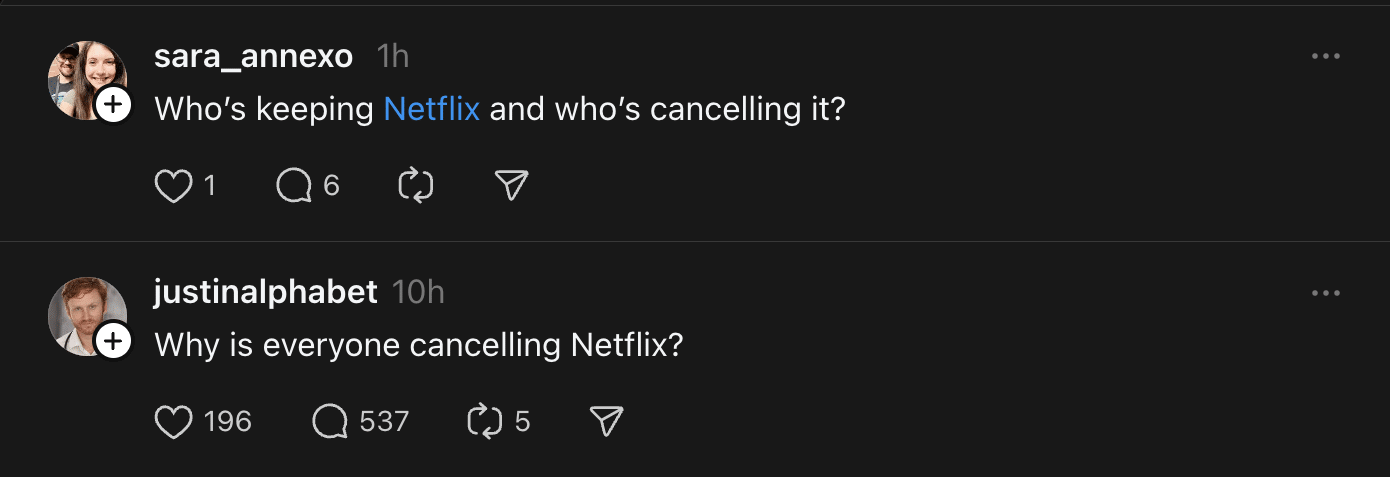Viewport: 1390px width, 477px height.
Task: Open the 537 replies on justinalphabet's post
Action: pyautogui.click(x=330, y=422)
